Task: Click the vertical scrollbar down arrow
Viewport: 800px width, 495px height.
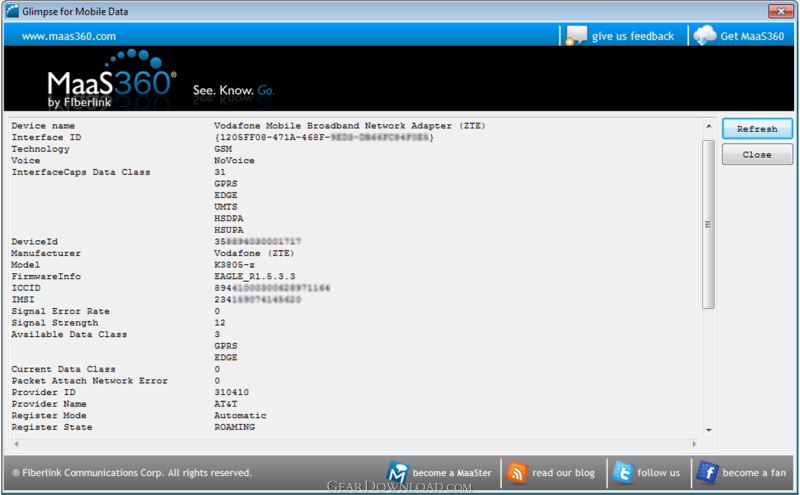Action: coord(709,430)
